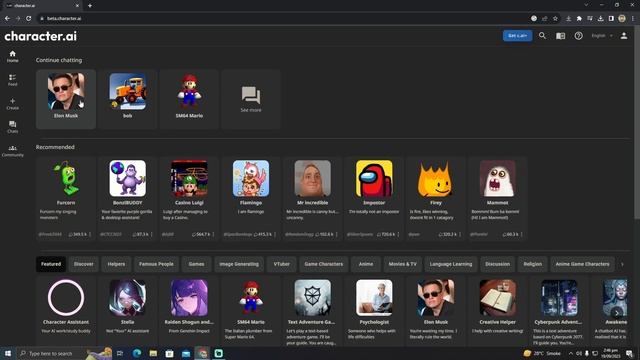The image size is (640, 360).
Task: Open the Image Generating tab
Action: coord(239,264)
